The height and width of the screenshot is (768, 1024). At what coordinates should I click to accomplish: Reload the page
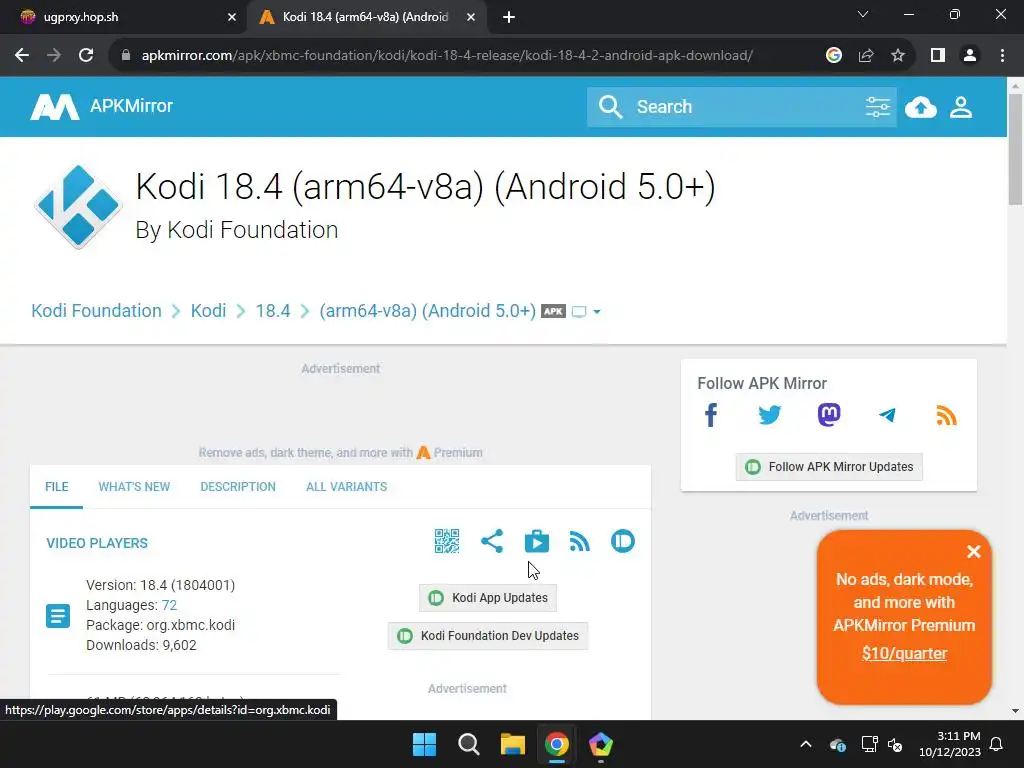point(86,56)
